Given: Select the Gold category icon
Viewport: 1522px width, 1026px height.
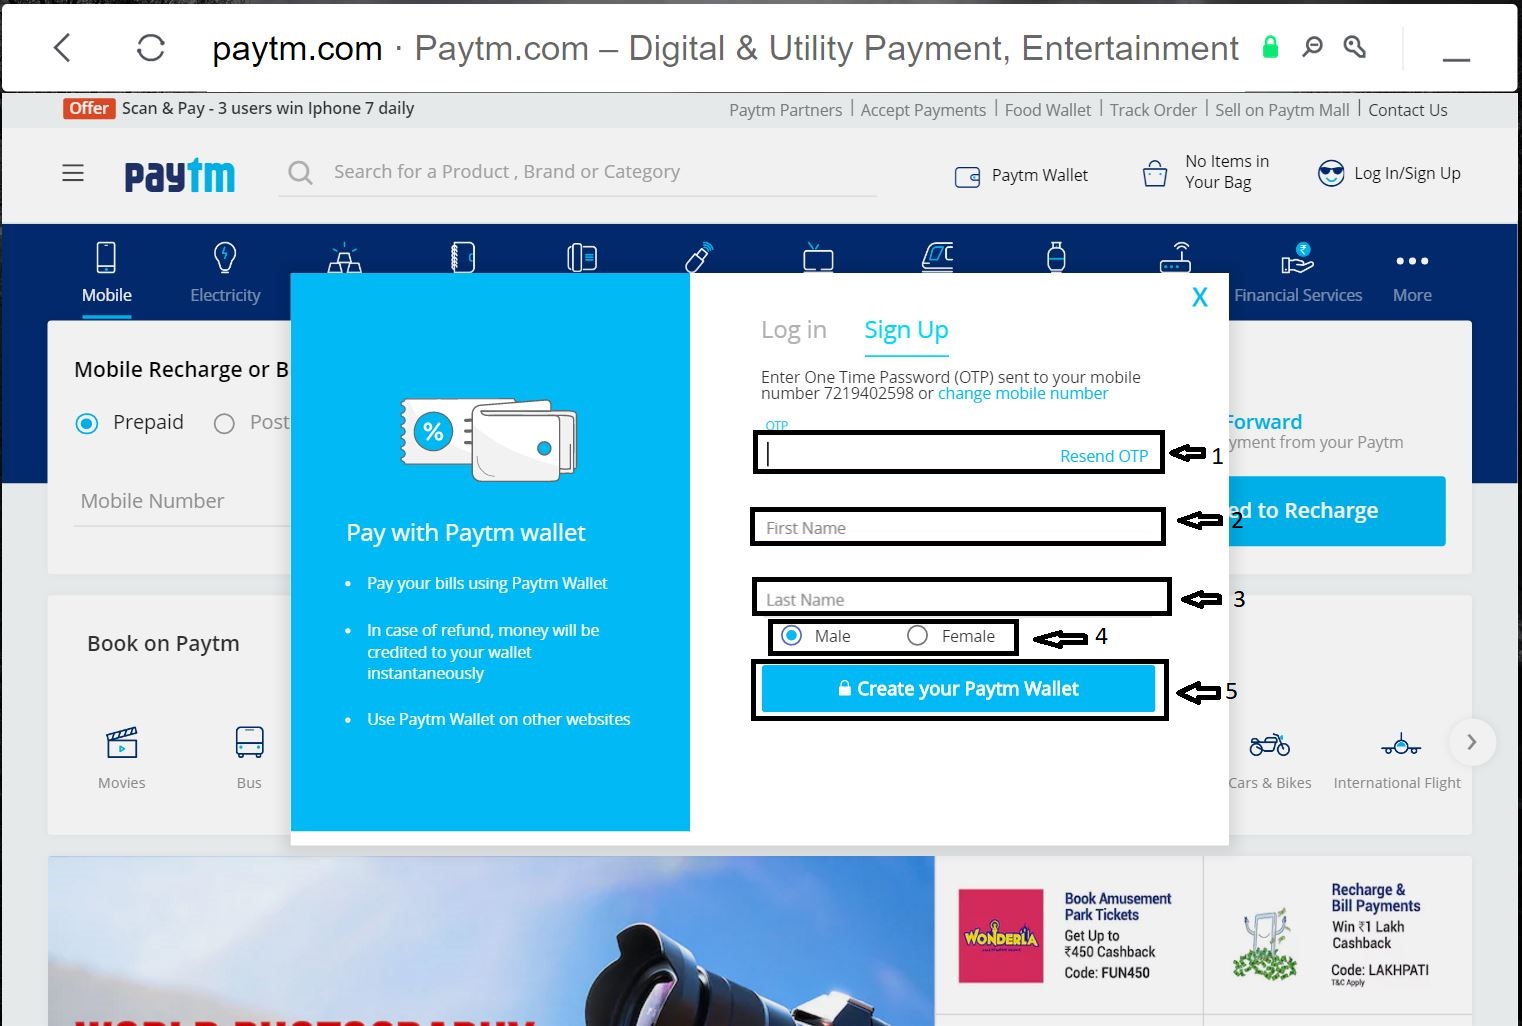Looking at the screenshot, I should [344, 260].
